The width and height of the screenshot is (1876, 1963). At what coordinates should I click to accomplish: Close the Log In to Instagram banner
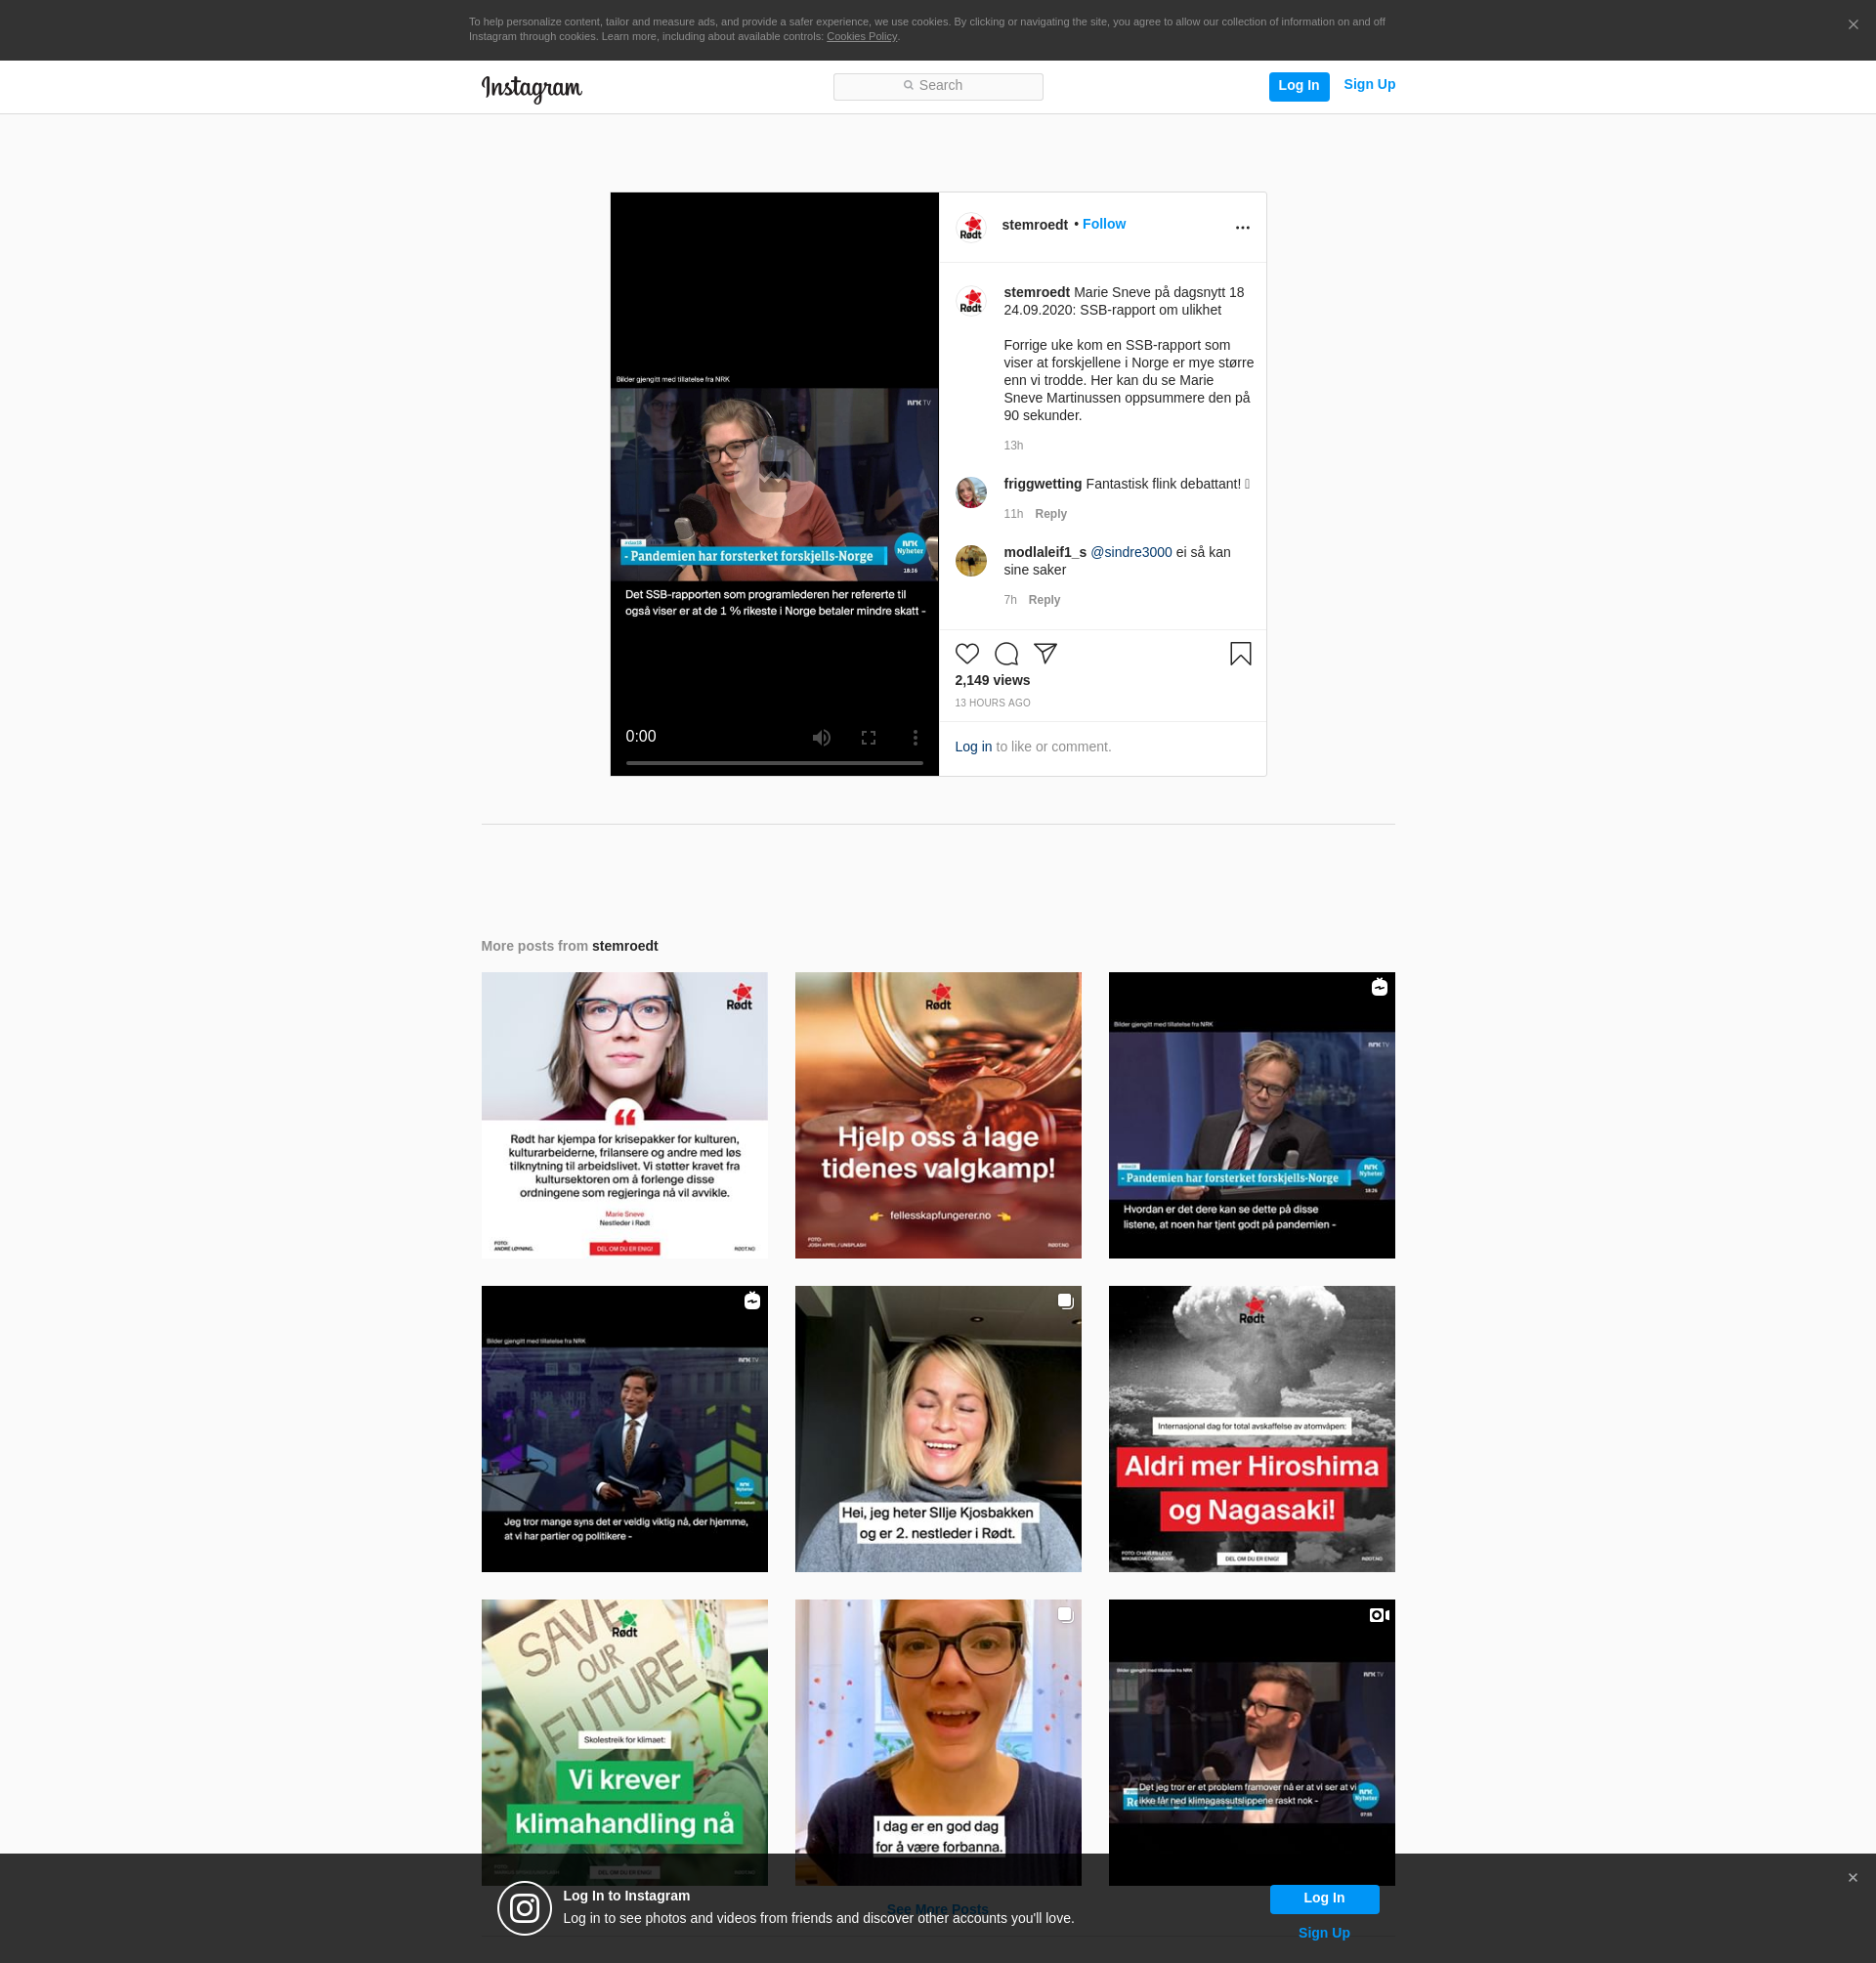[1852, 1878]
